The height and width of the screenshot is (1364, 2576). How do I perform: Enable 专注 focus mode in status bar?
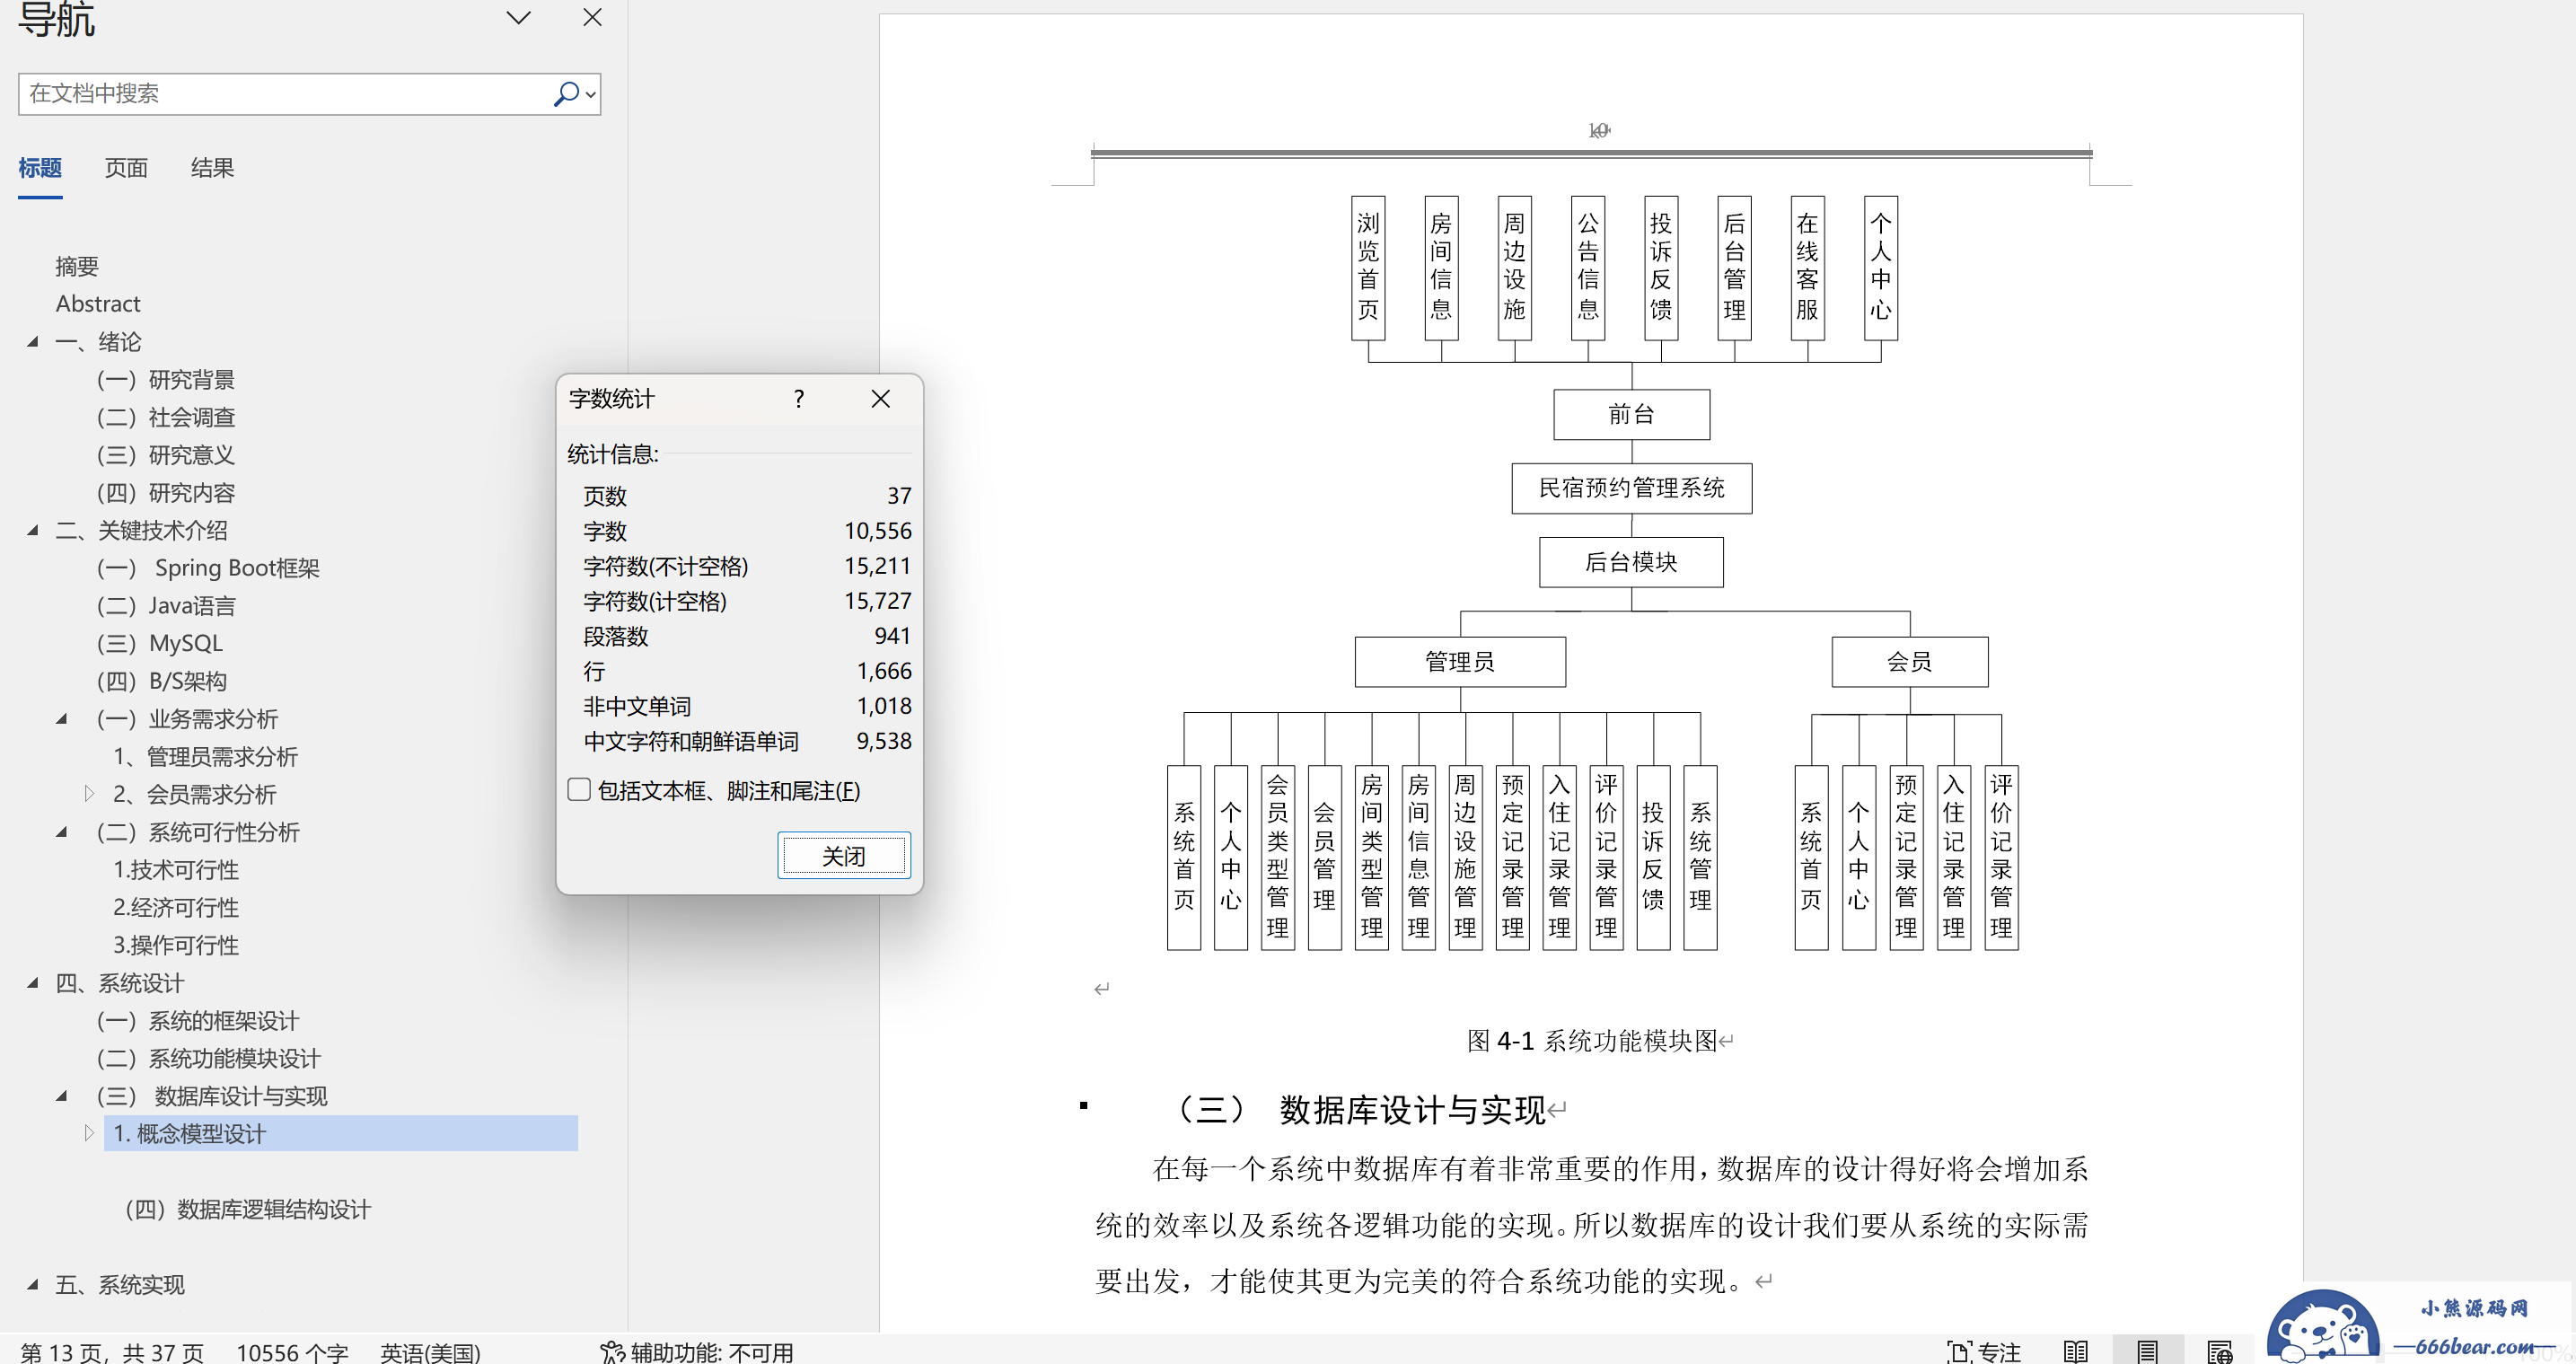pos(1983,1352)
